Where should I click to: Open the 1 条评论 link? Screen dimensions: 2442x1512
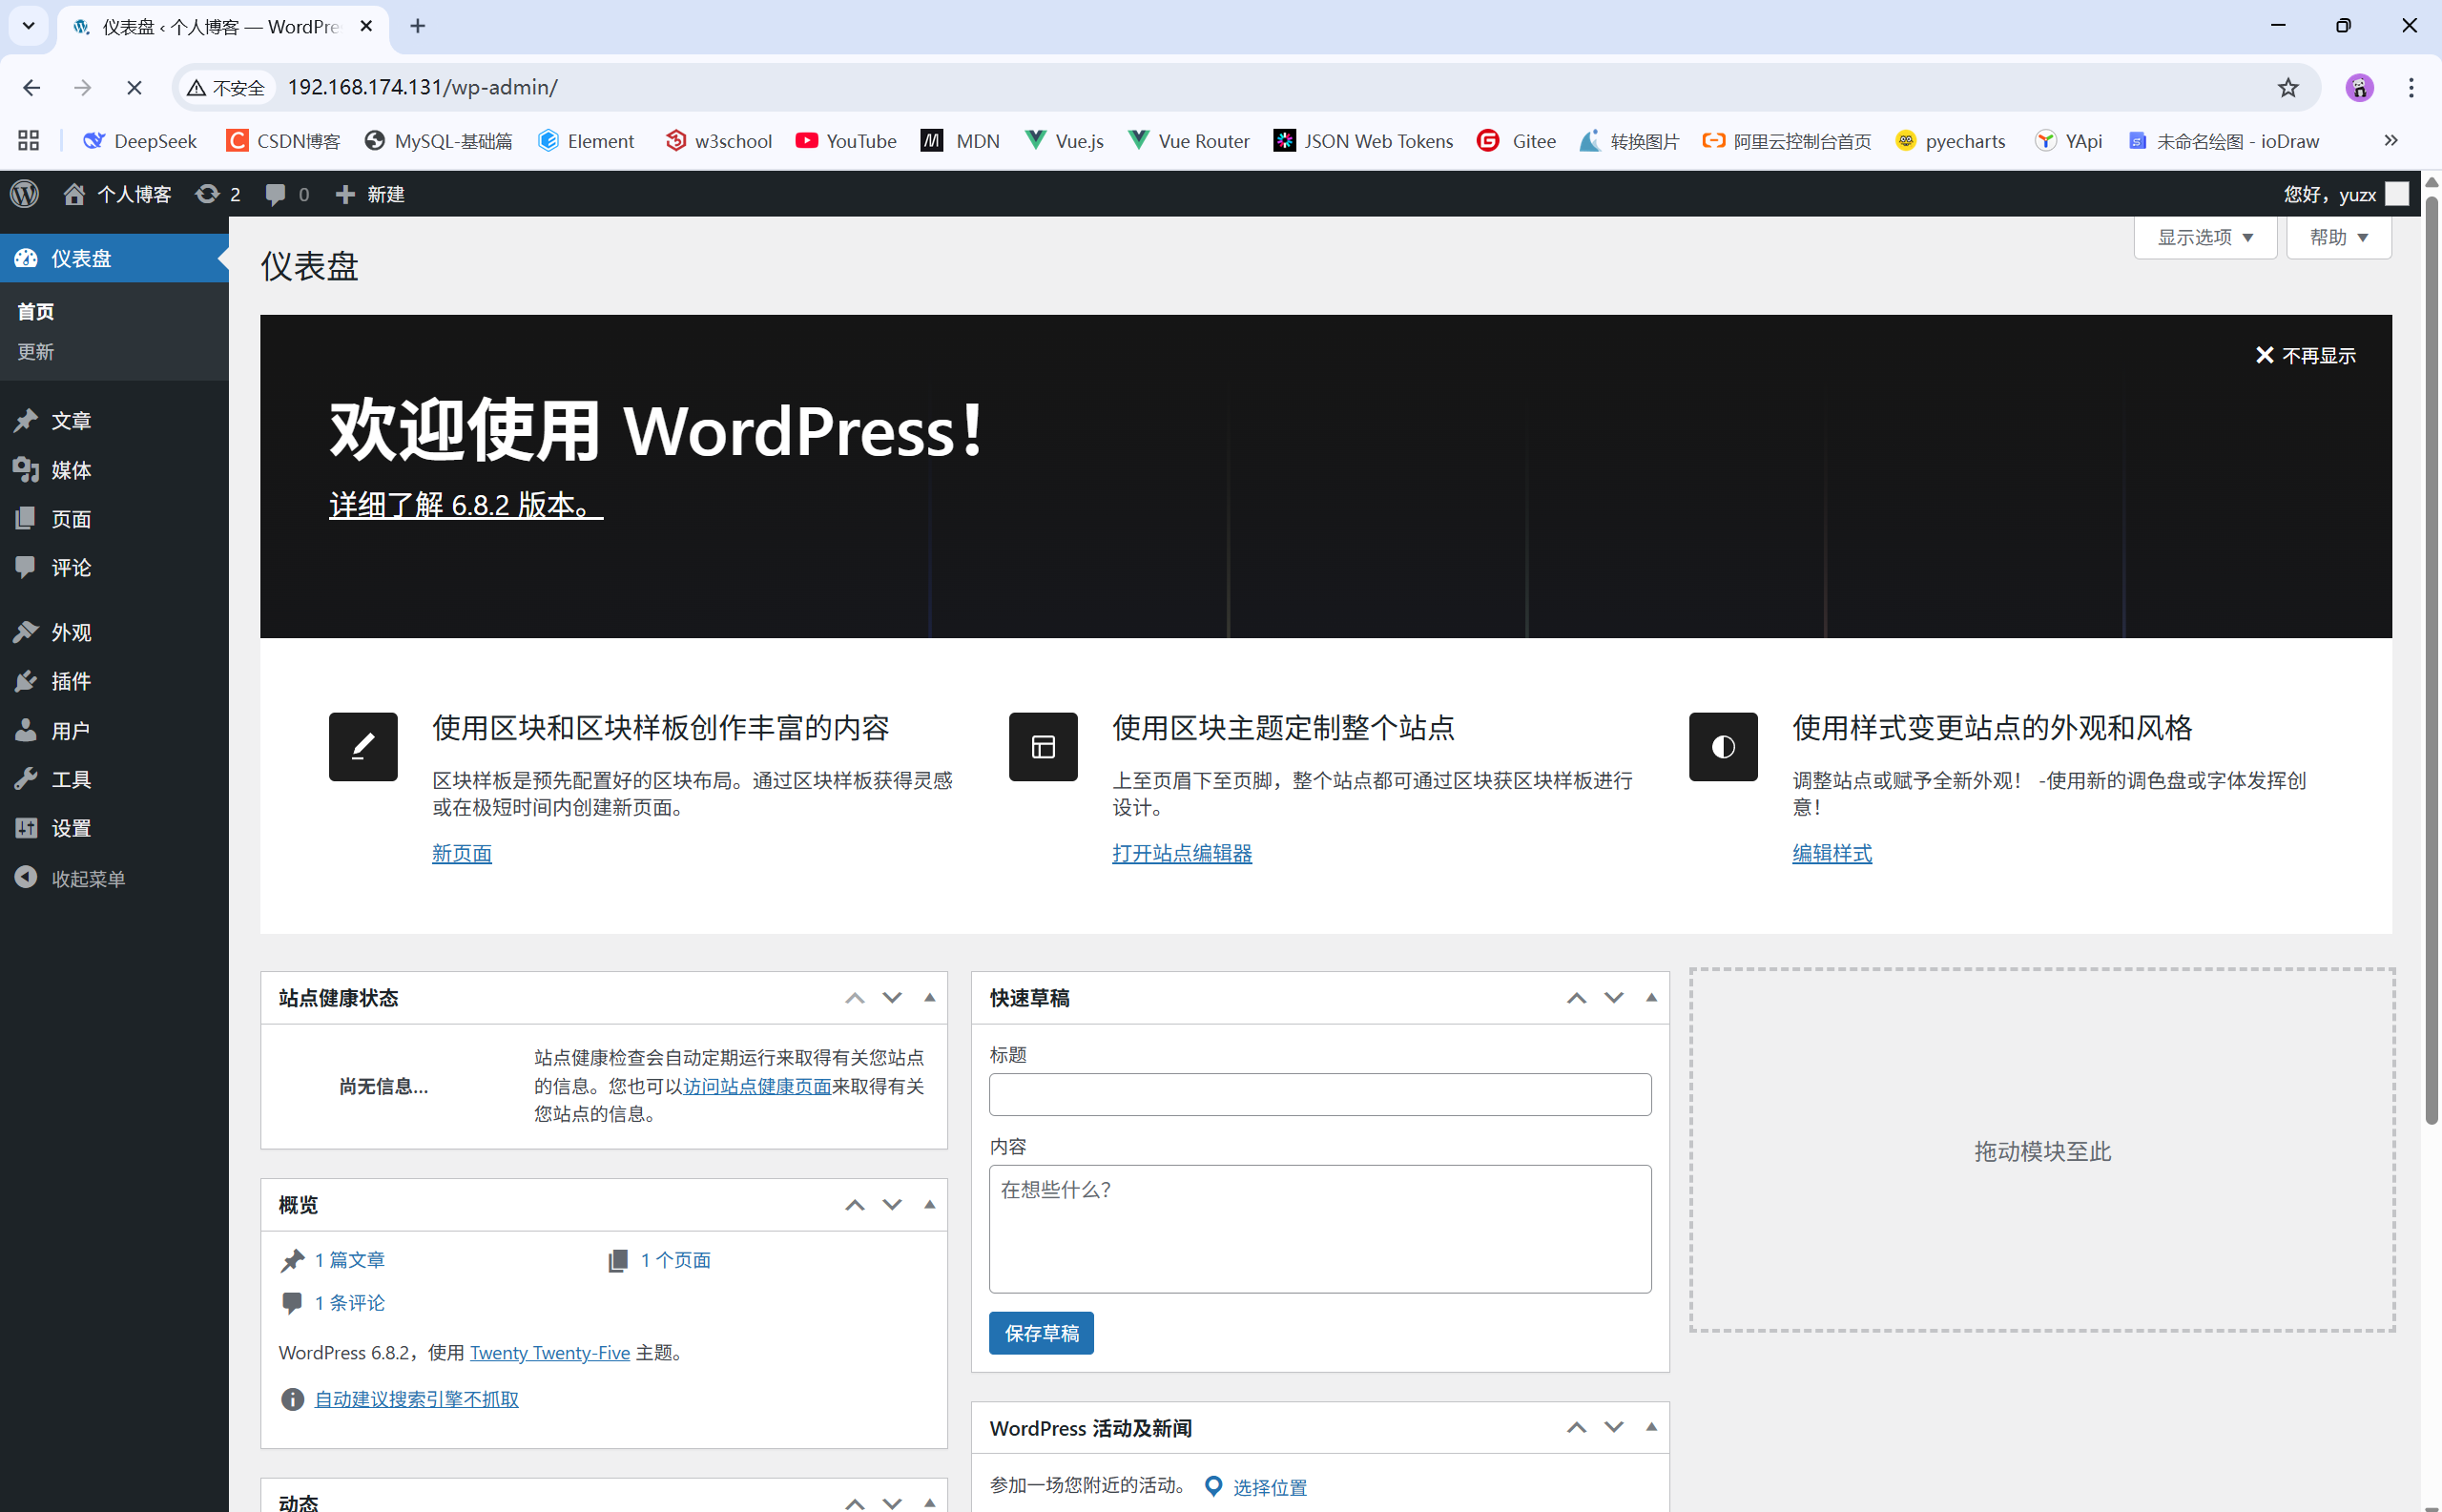(349, 1303)
